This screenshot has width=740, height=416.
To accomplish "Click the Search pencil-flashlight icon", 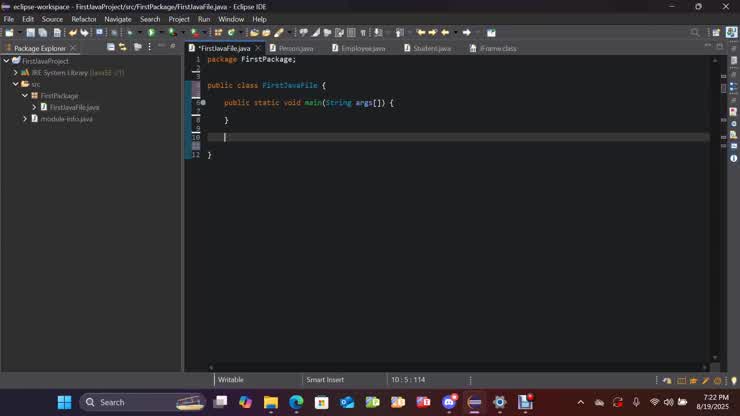I will tap(279, 33).
